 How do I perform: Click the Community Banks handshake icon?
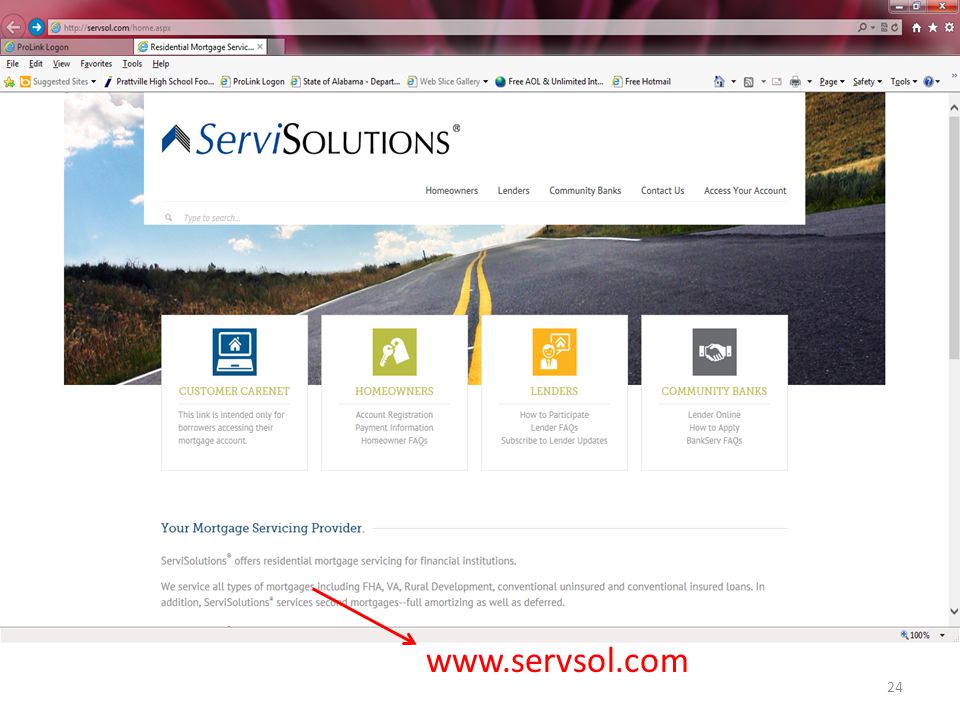coord(714,352)
